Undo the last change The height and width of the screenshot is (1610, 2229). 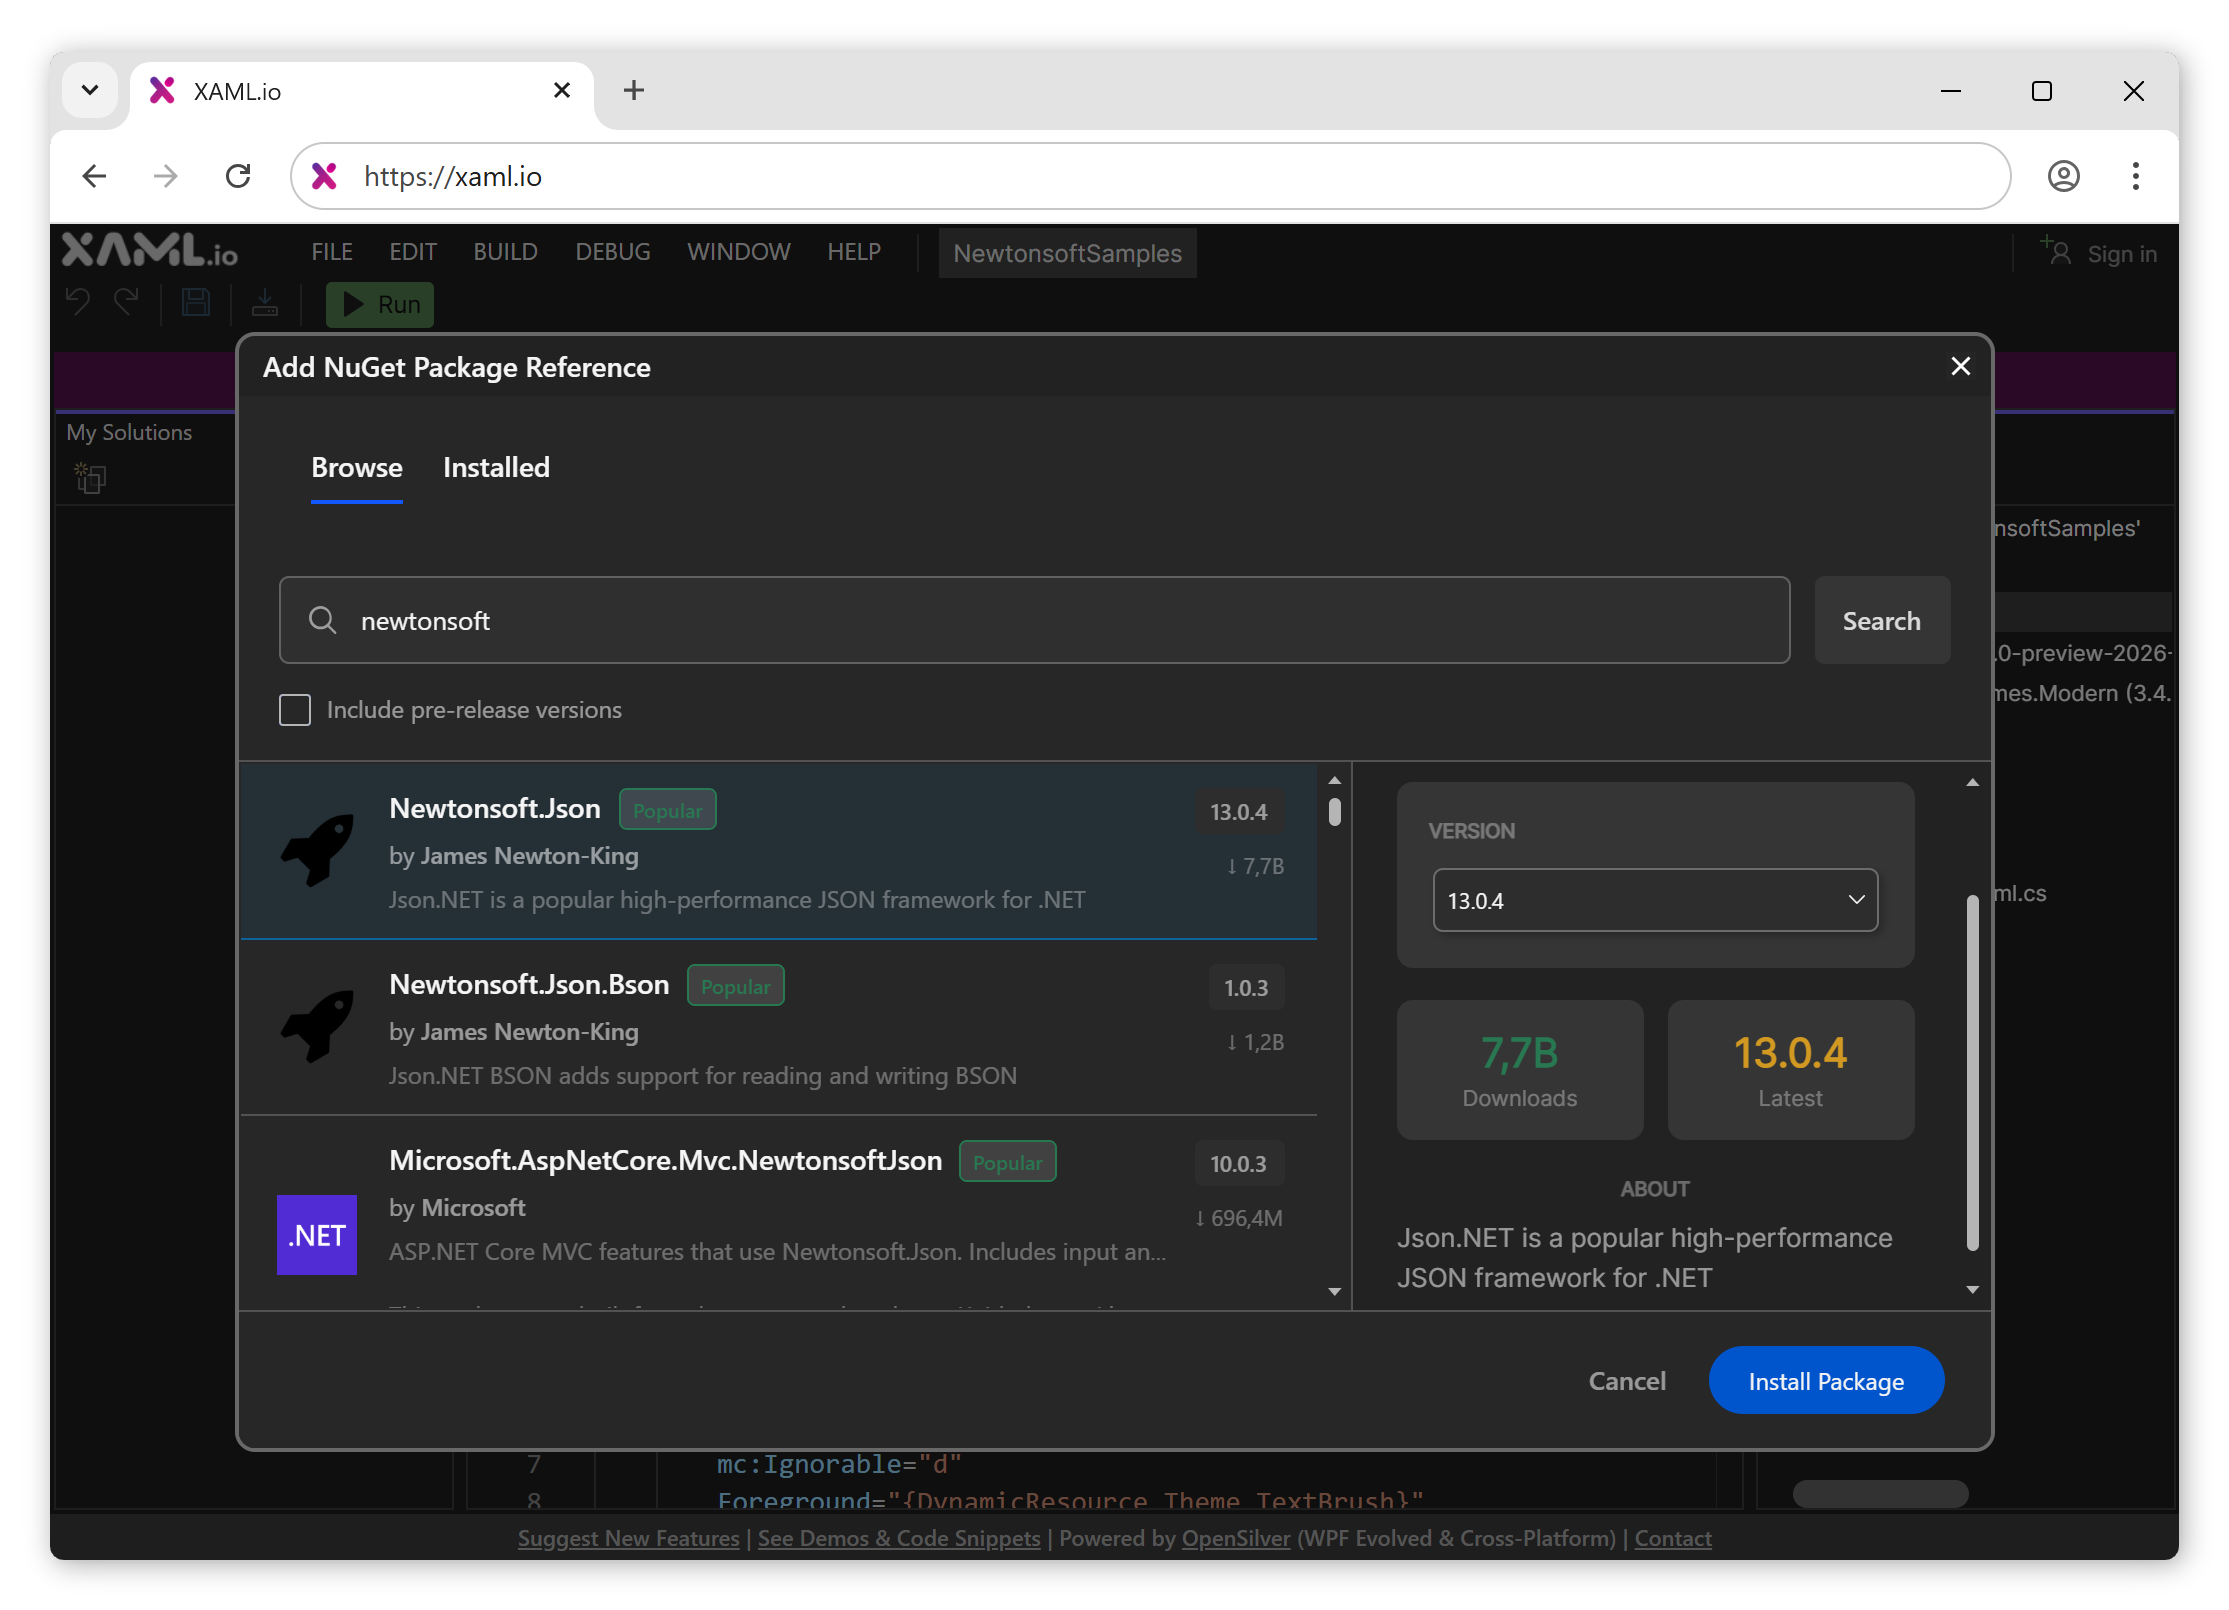(77, 302)
